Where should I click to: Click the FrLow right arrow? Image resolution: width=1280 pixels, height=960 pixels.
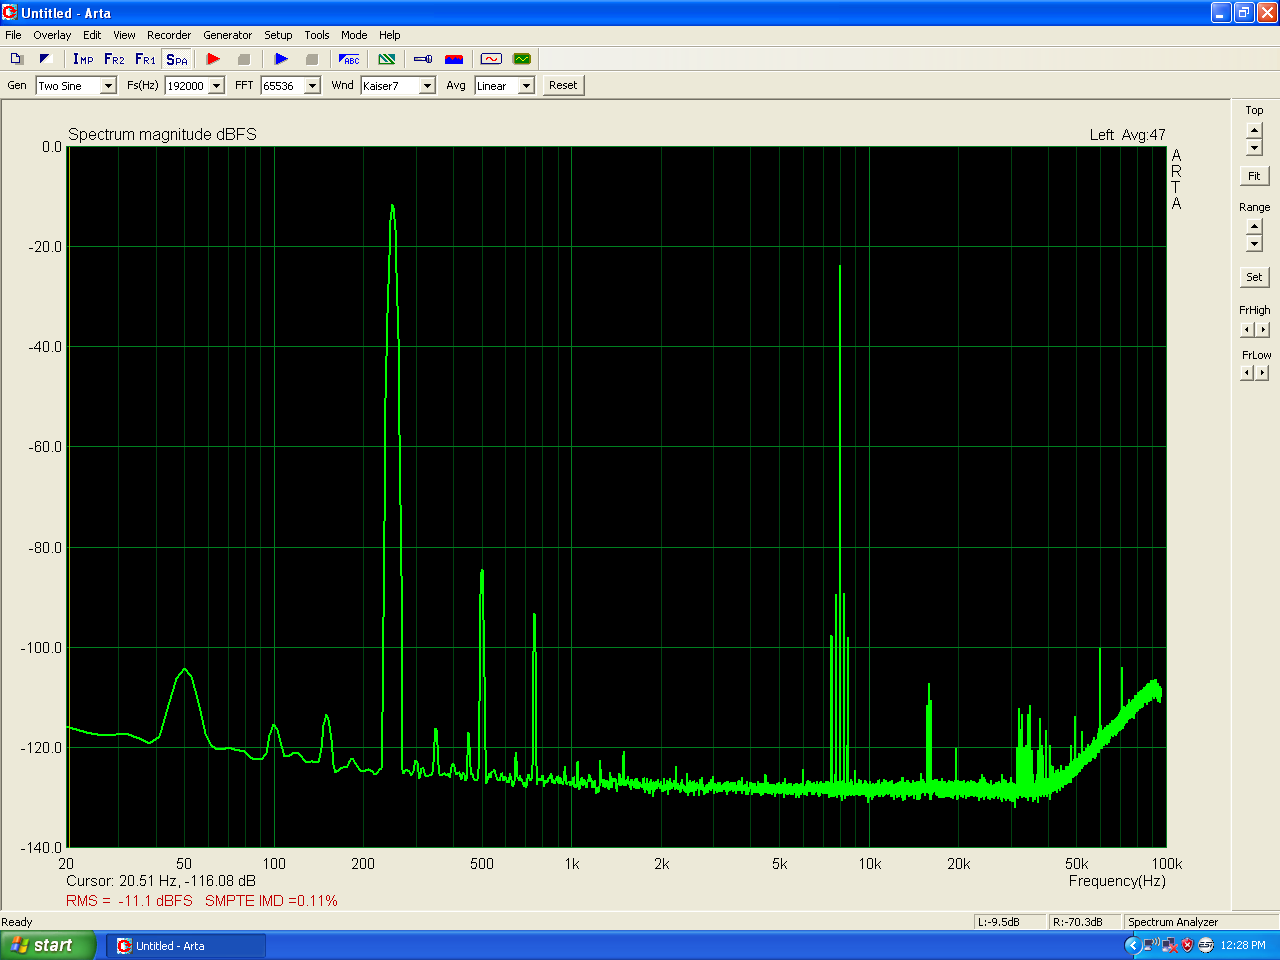(x=1262, y=372)
